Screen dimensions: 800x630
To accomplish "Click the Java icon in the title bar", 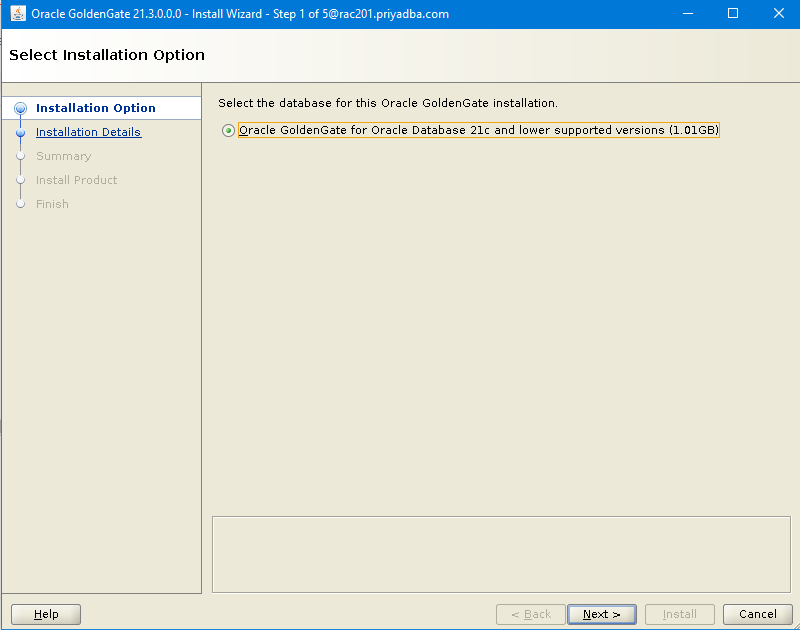I will click(18, 14).
